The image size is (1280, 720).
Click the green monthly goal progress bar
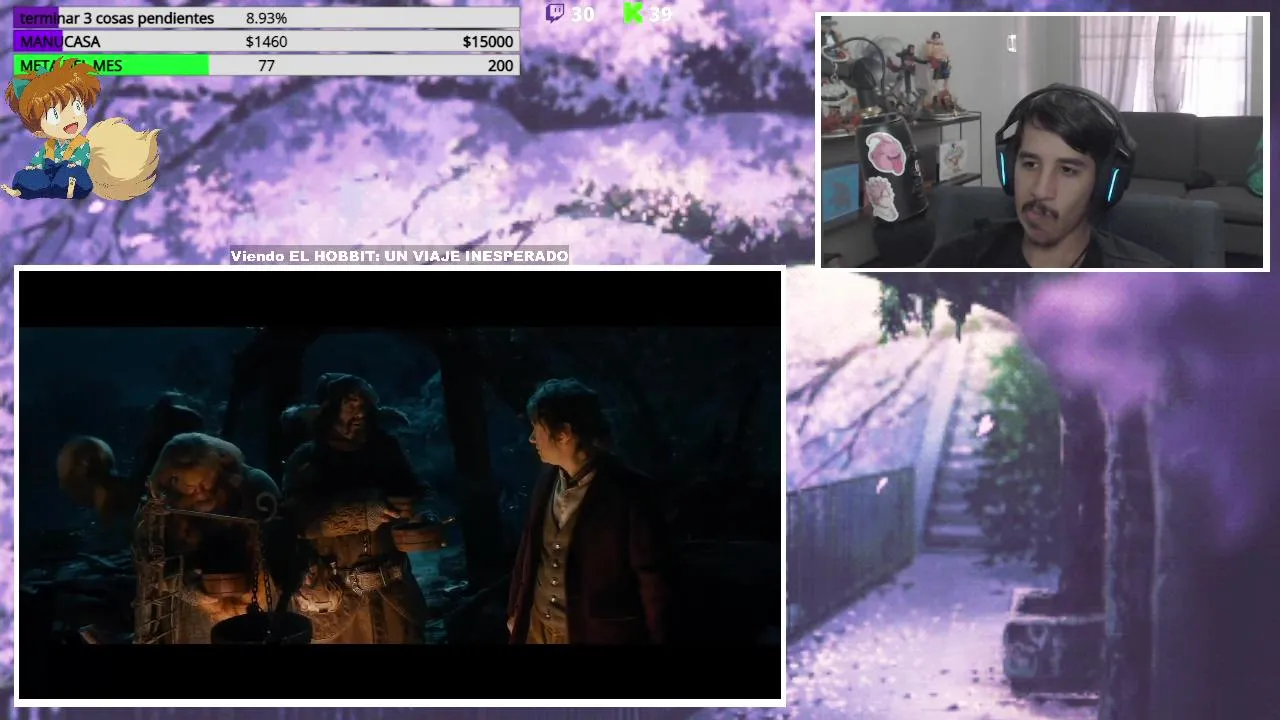point(266,65)
